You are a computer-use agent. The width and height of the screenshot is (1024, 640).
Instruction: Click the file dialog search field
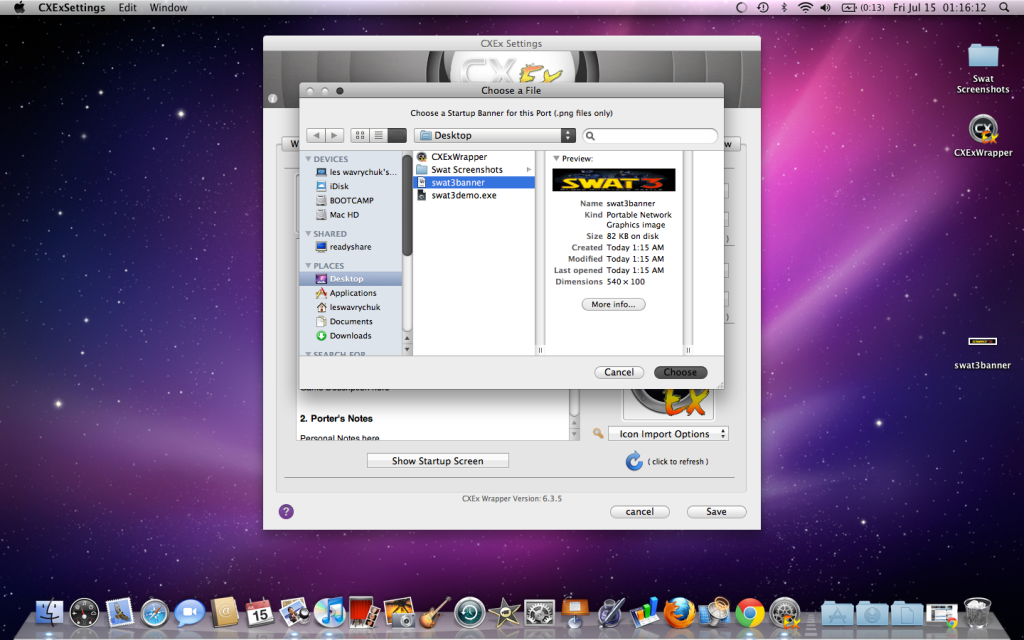pos(650,135)
